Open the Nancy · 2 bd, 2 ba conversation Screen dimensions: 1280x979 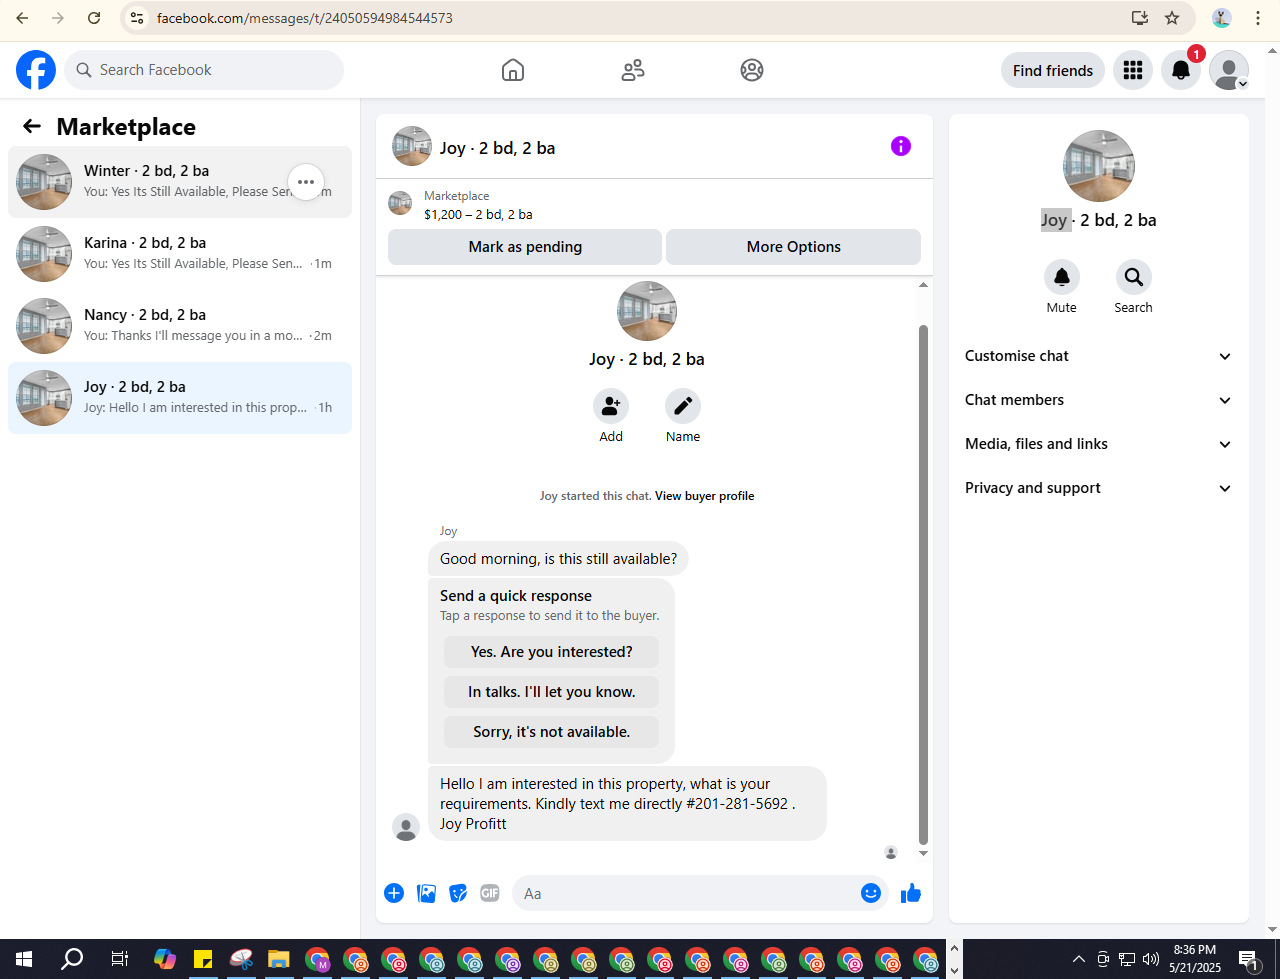point(180,326)
